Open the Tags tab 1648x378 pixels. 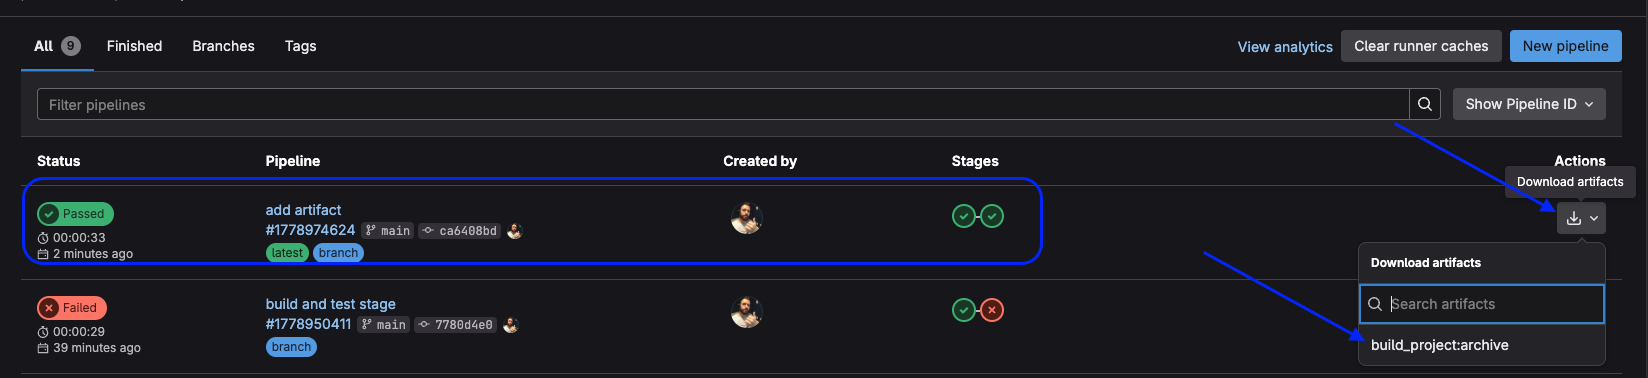(301, 46)
